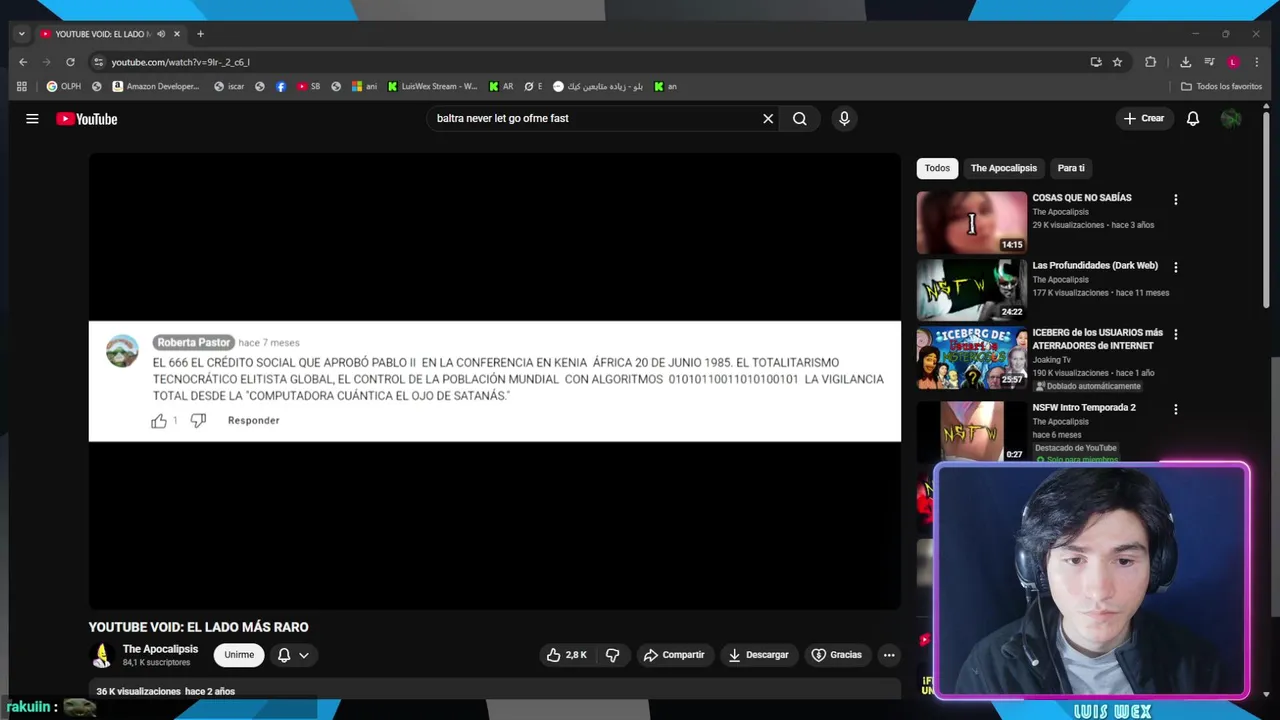Open the YouTube guide hamburger menu
This screenshot has width=1280, height=720.
[32, 119]
